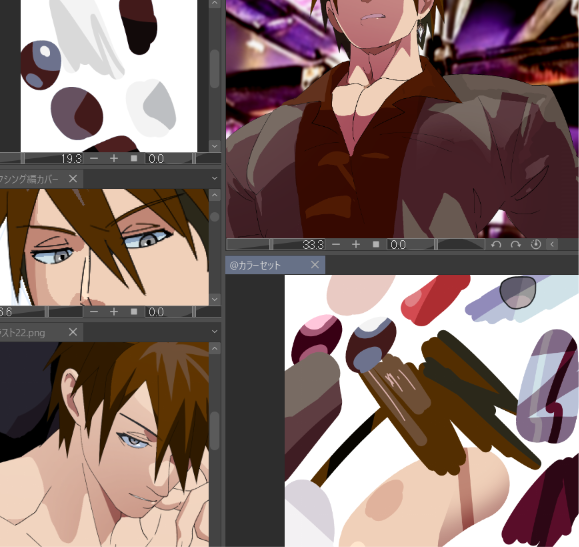Pick maroon-and-pink round swatch in @カラーセット
The image size is (579, 547).
pos(317,339)
